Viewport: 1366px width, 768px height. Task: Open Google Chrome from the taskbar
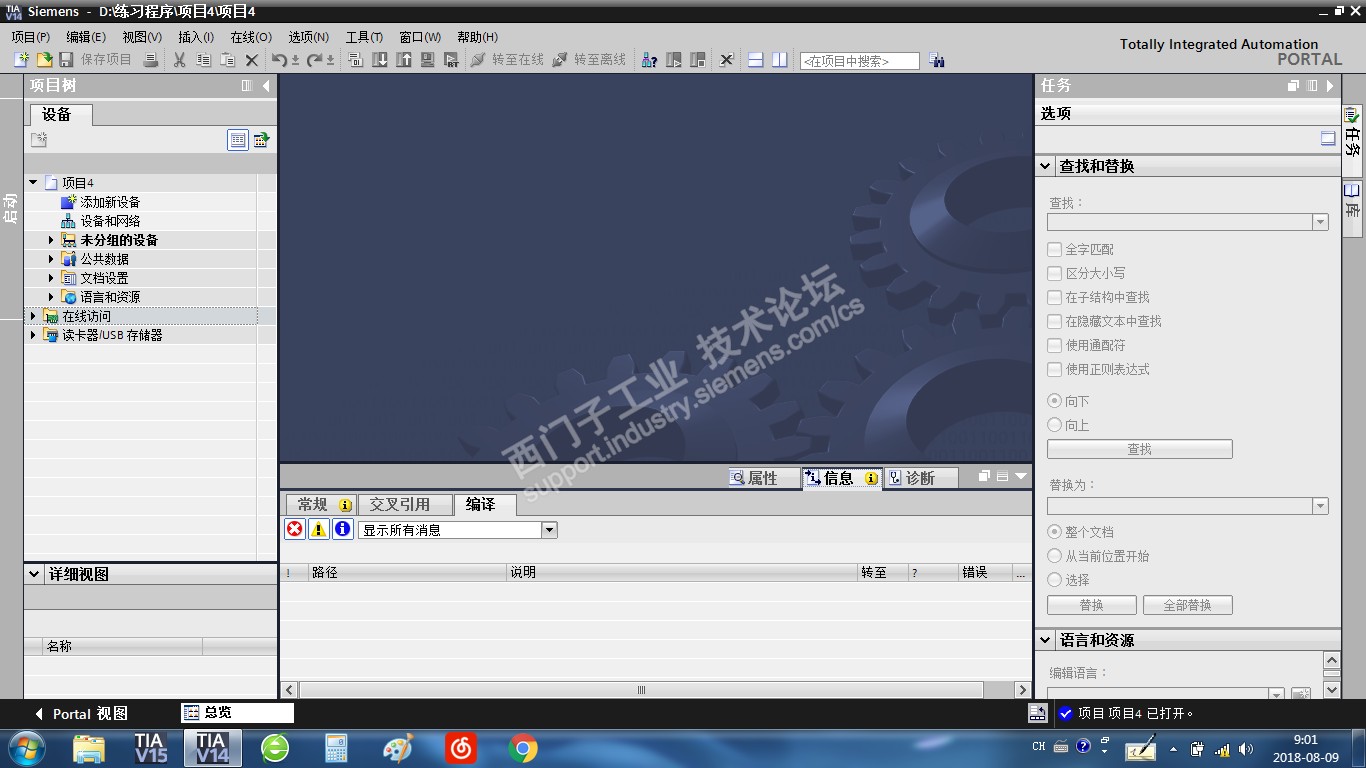(522, 748)
